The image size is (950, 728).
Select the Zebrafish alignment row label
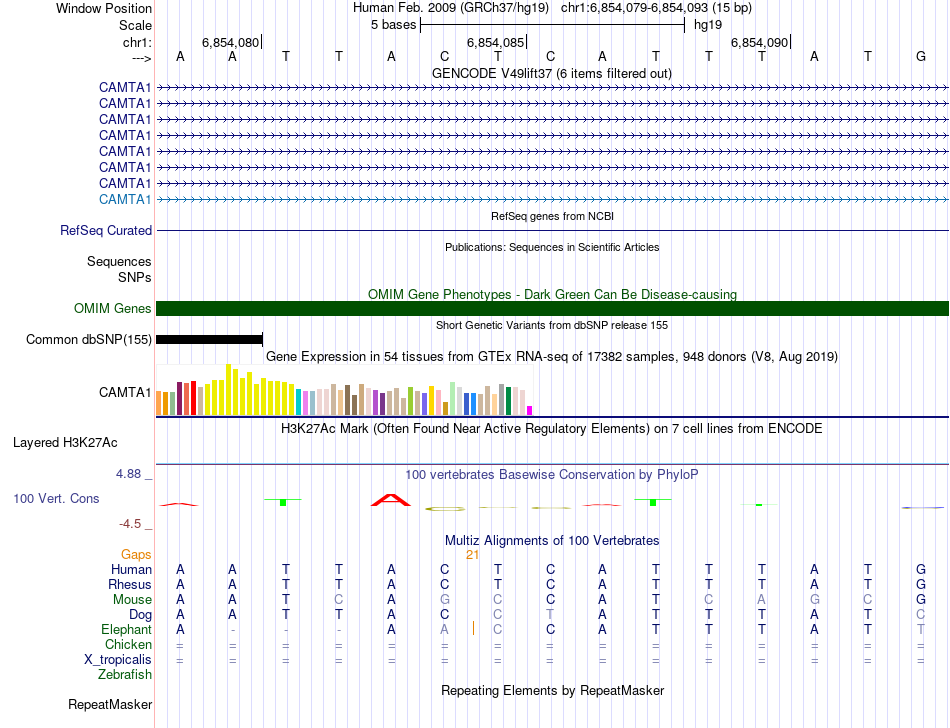pyautogui.click(x=125, y=674)
